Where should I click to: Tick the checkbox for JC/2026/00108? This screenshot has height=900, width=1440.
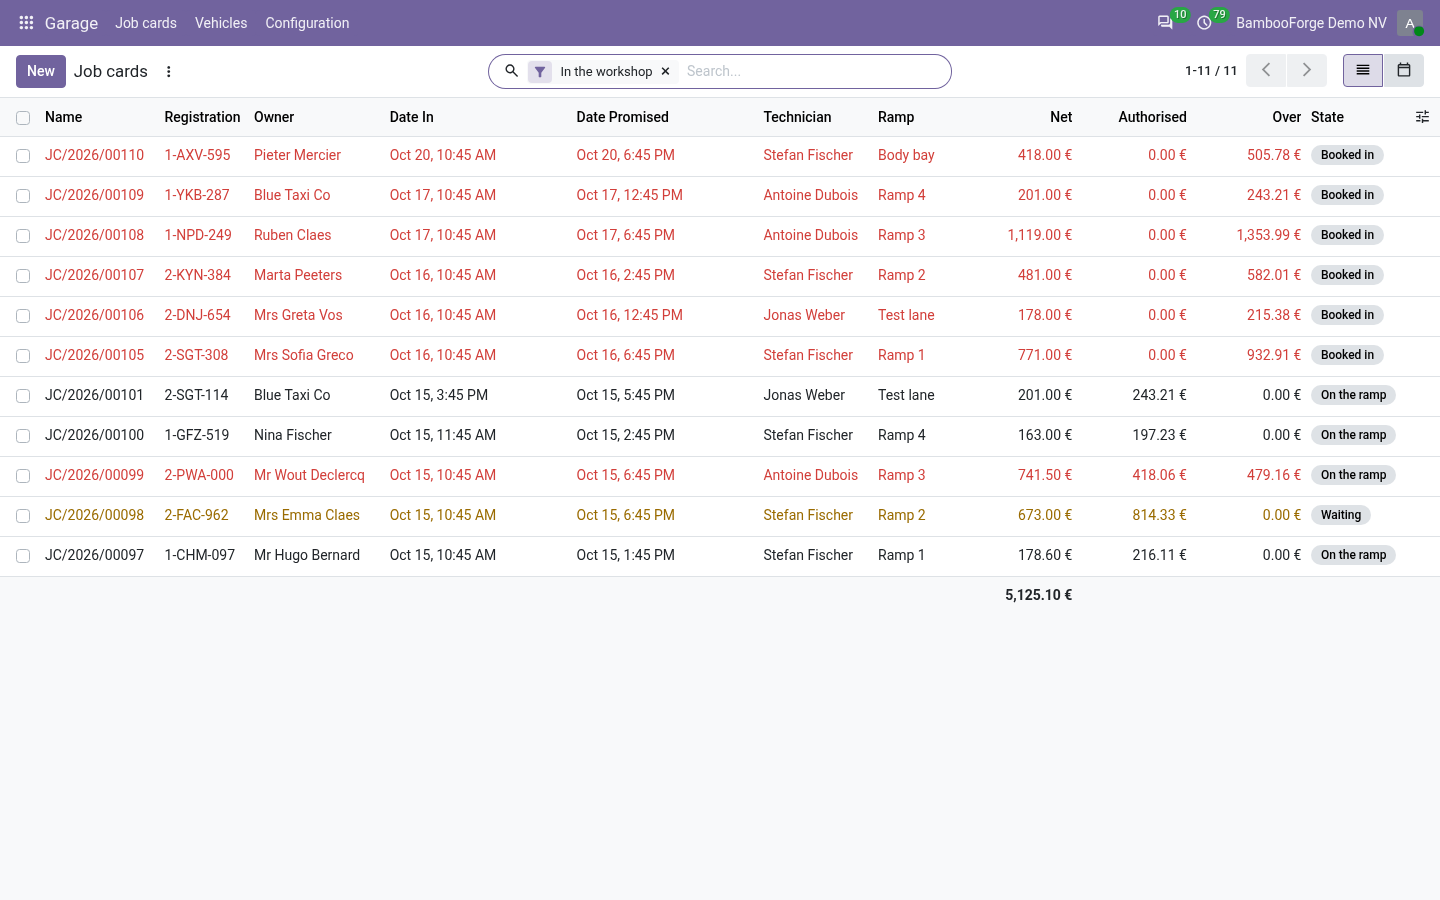23,236
